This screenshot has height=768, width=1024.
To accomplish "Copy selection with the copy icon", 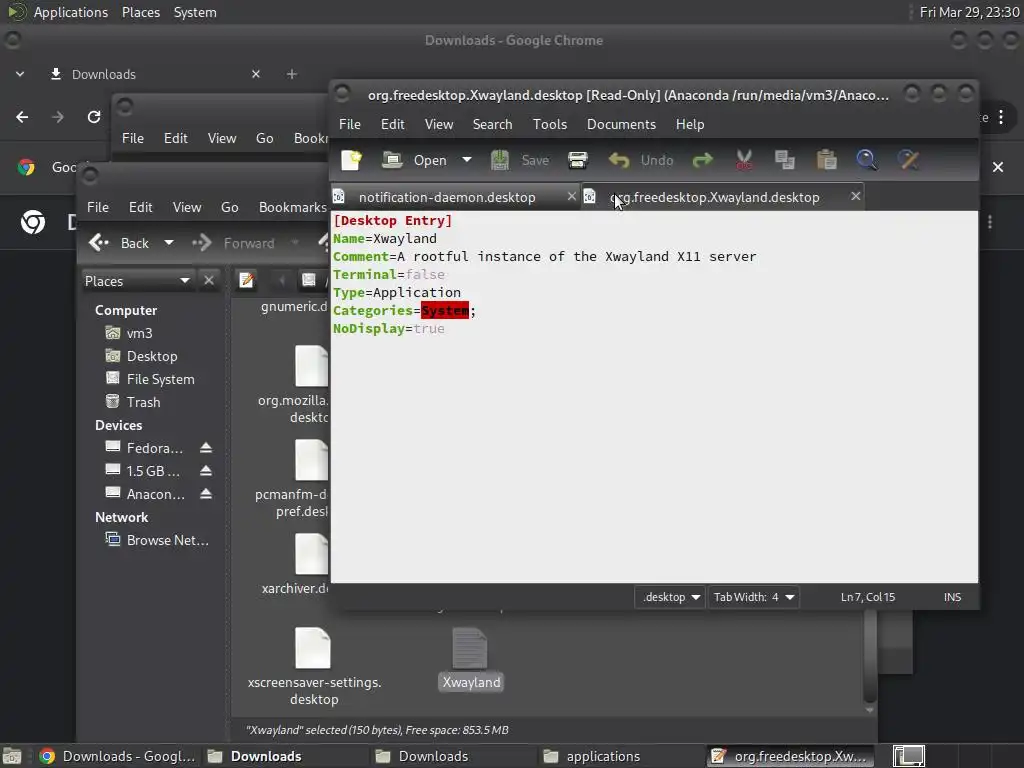I will (x=784, y=160).
